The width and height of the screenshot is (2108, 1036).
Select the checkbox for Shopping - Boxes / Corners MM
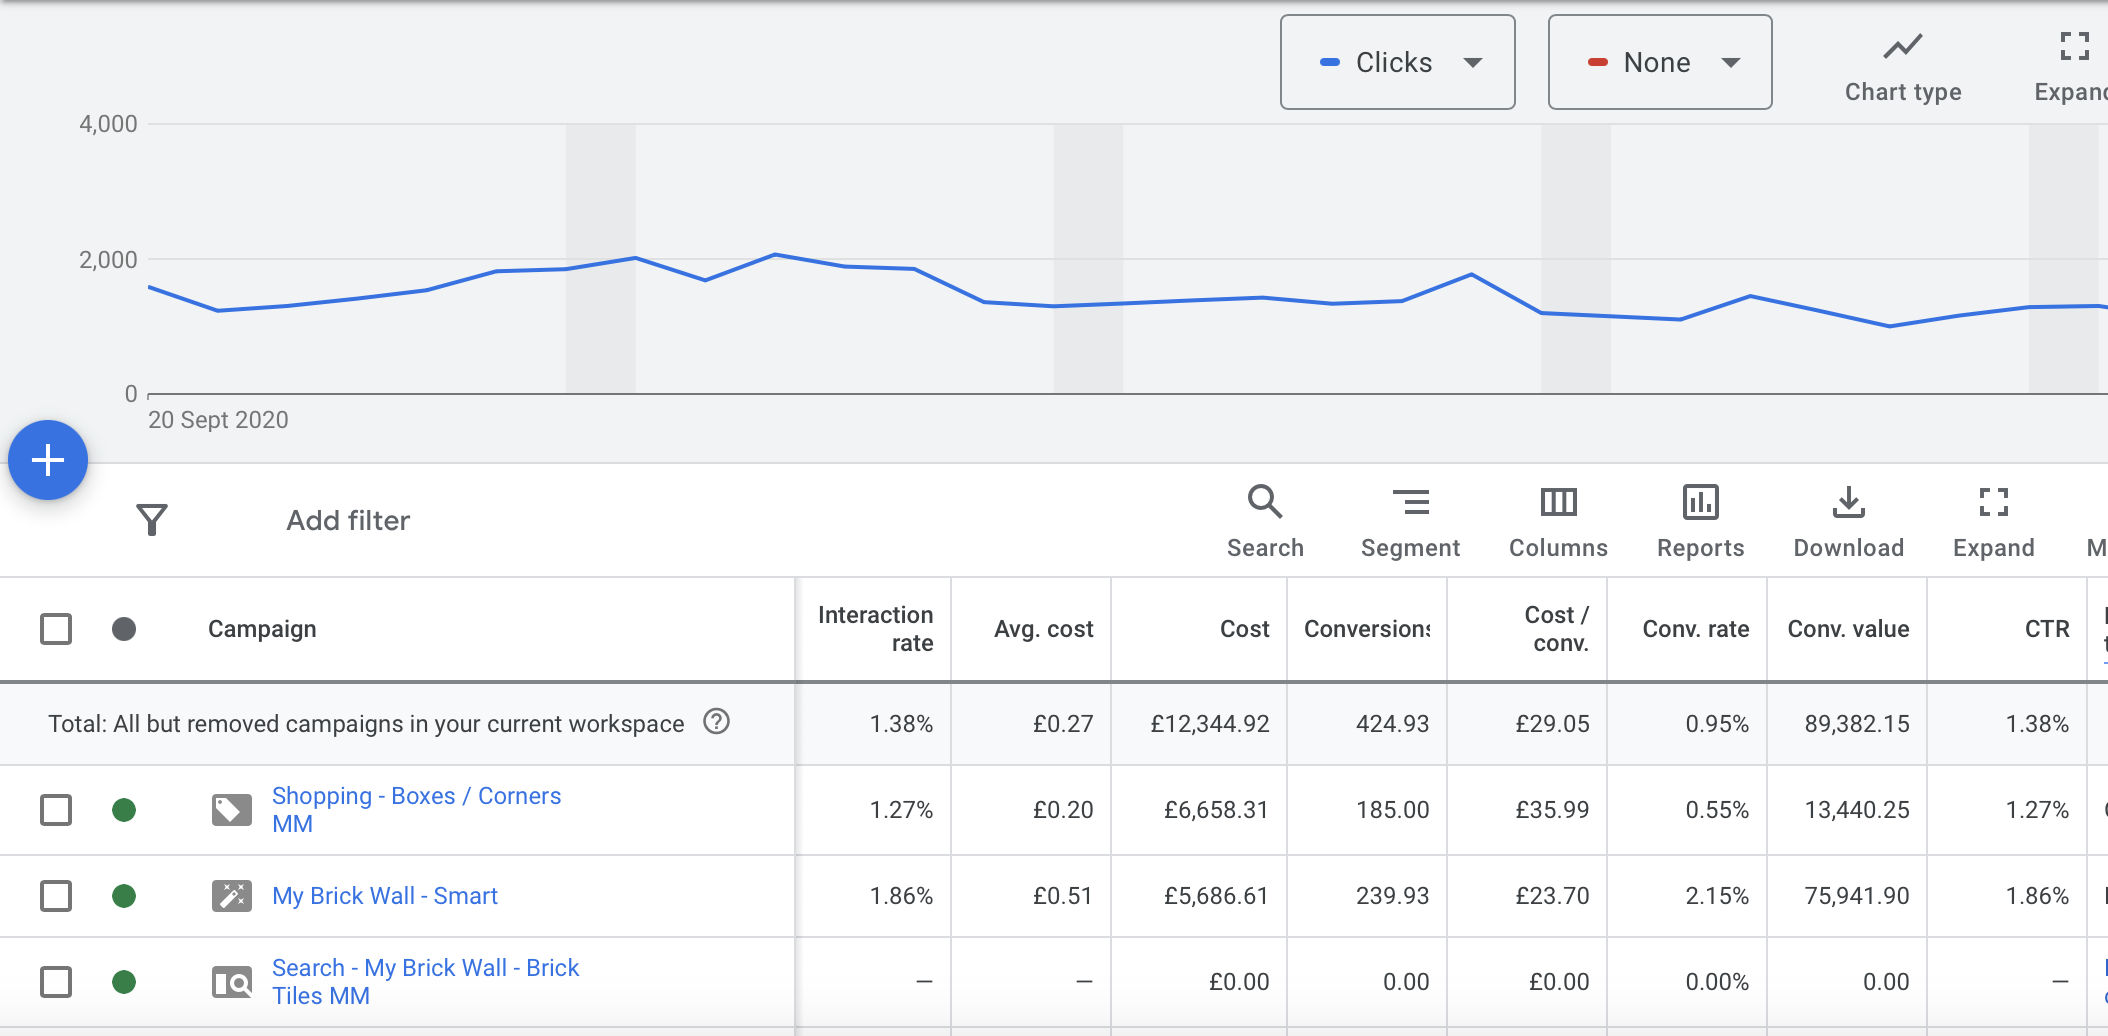pos(57,810)
